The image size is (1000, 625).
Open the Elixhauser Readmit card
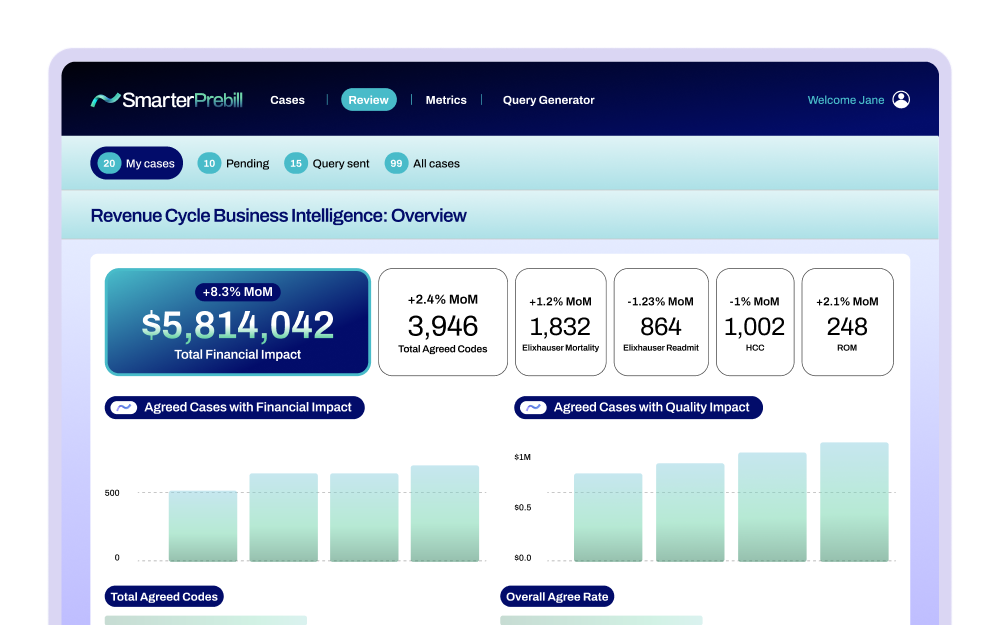(x=661, y=322)
